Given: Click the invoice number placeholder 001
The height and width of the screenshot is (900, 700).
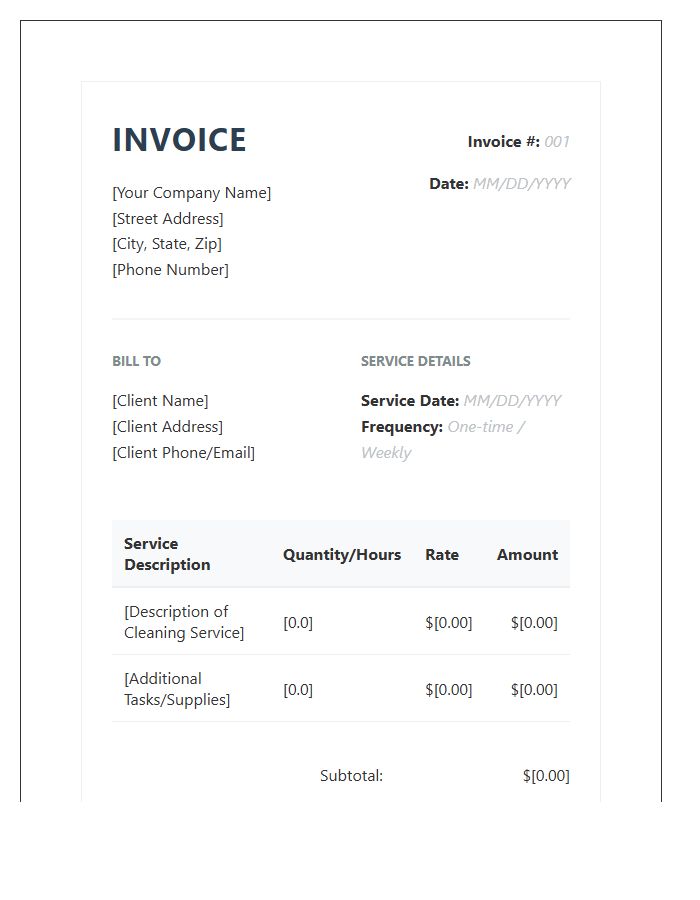Looking at the screenshot, I should 557,142.
